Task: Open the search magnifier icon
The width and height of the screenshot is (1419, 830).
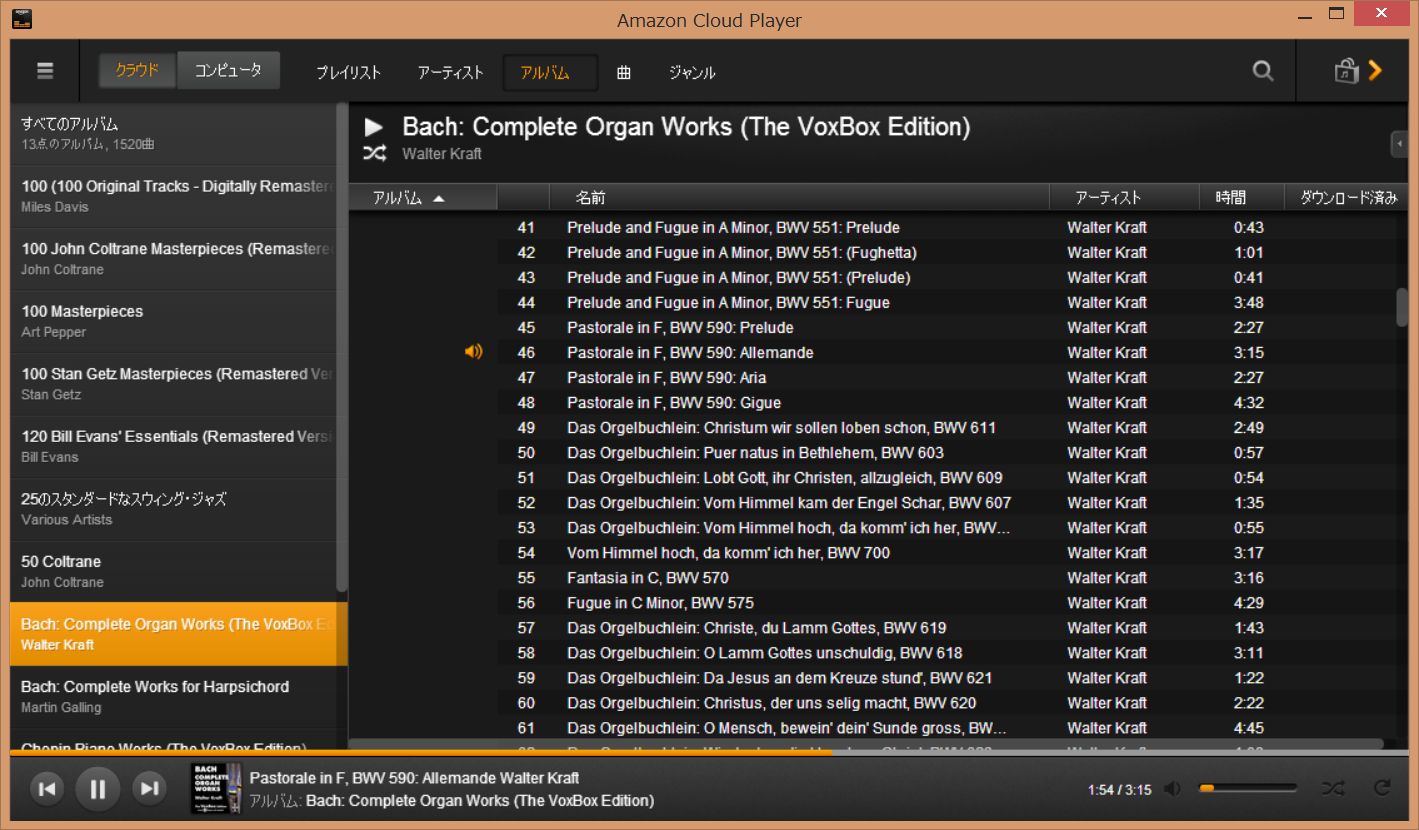Action: 1263,71
